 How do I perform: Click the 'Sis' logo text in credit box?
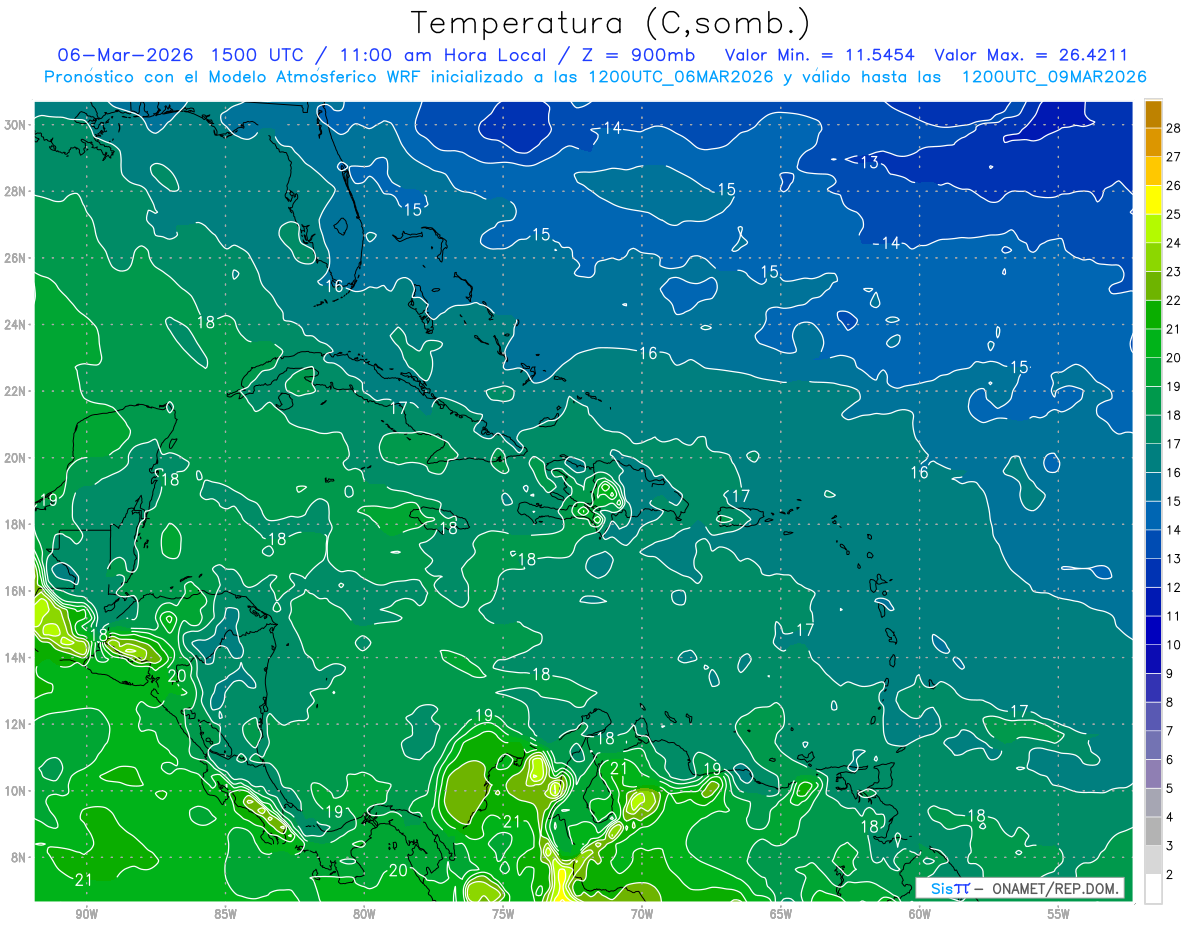[942, 888]
